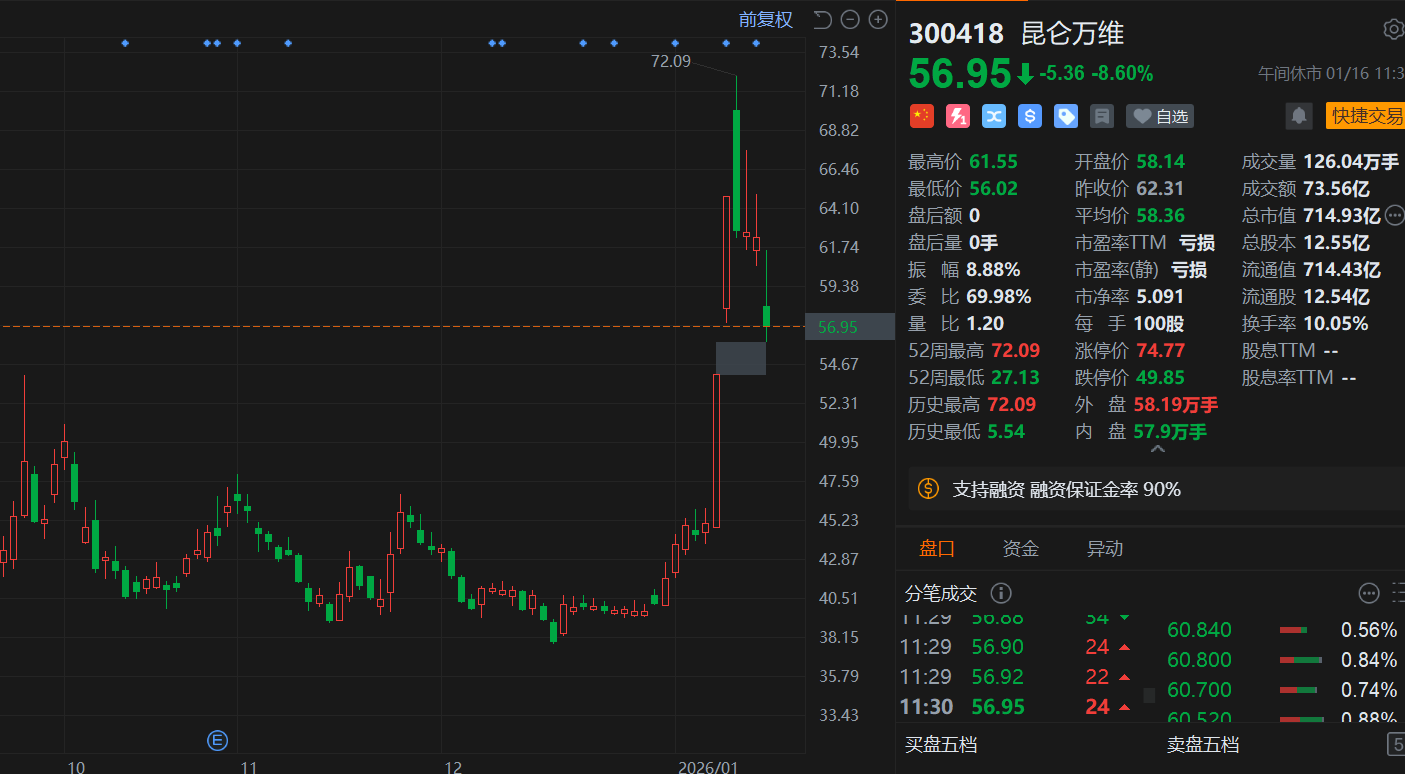Click the blue shuffle arrows icon
The width and height of the screenshot is (1405, 774).
tap(994, 116)
